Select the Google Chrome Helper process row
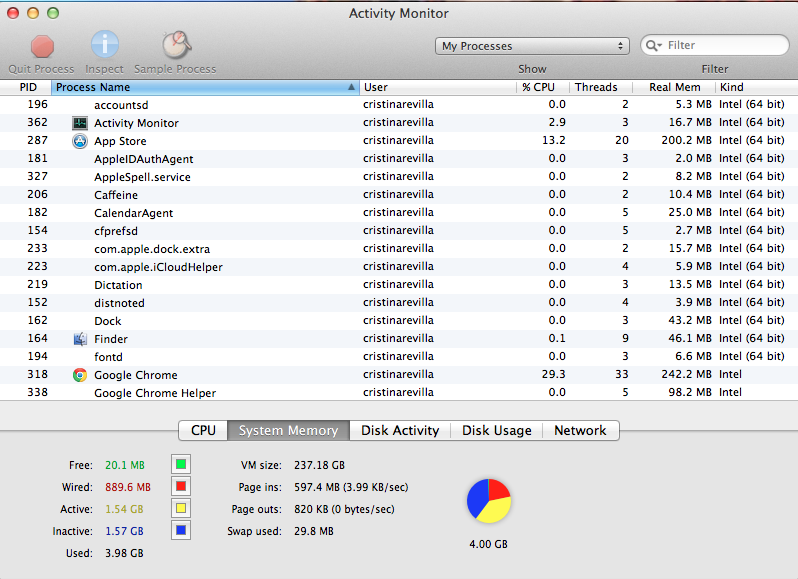The height and width of the screenshot is (579, 798). 399,393
